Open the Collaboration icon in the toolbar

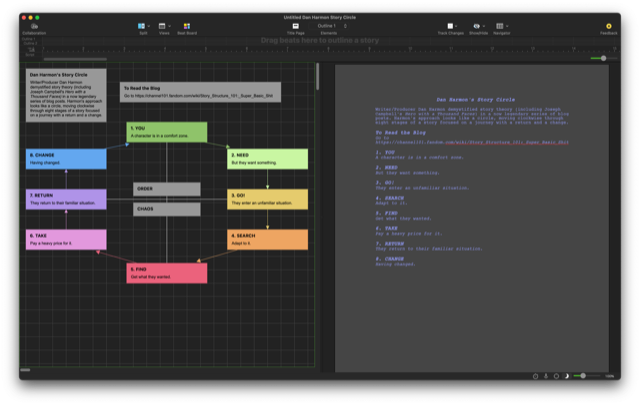pyautogui.click(x=33, y=26)
